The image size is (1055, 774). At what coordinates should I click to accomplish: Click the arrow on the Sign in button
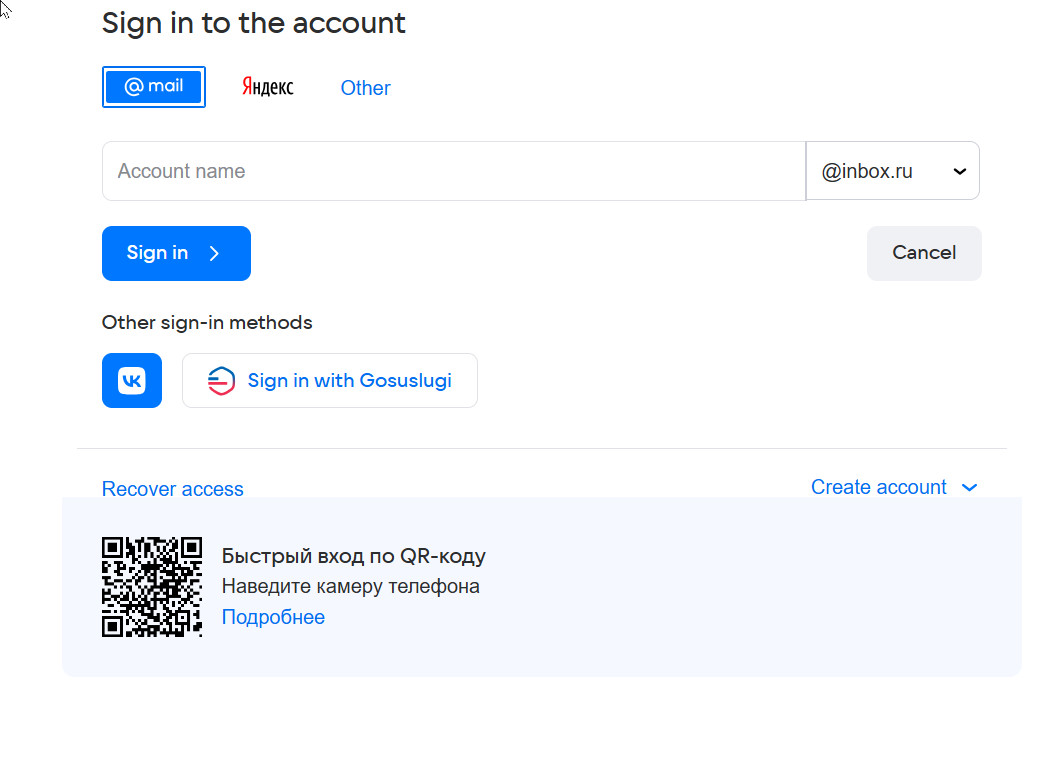point(214,254)
